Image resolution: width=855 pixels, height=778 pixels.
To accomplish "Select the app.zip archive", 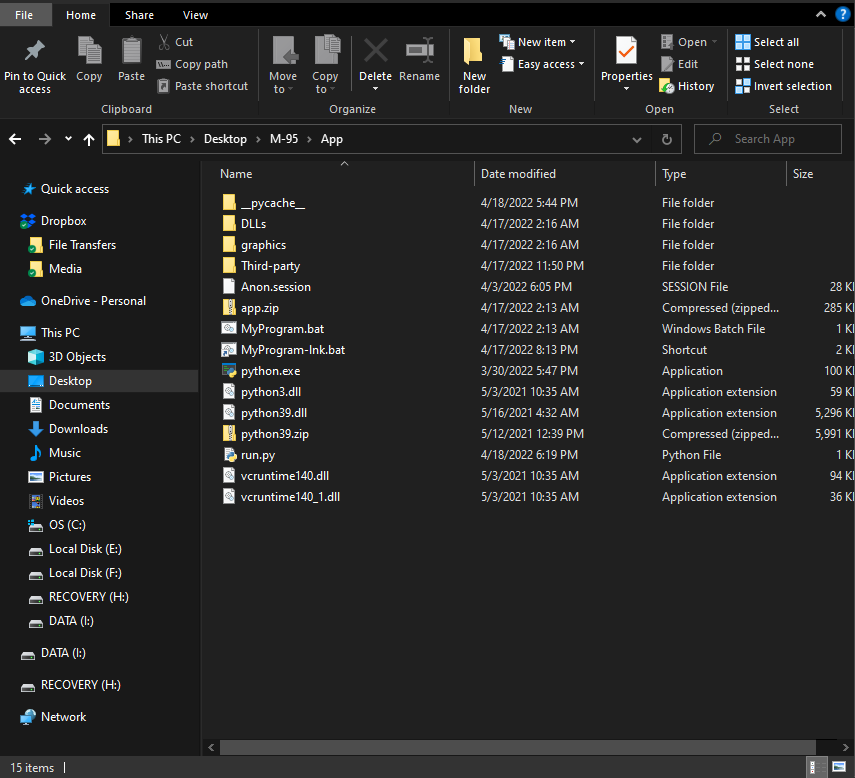I will [x=260, y=308].
